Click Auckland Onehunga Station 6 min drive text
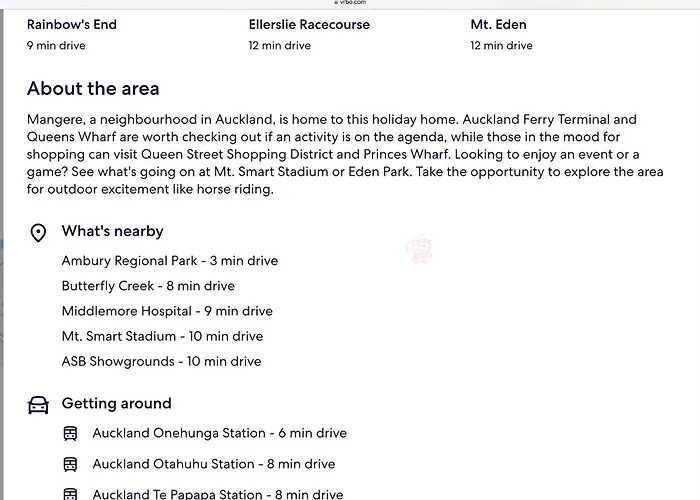 tap(220, 433)
